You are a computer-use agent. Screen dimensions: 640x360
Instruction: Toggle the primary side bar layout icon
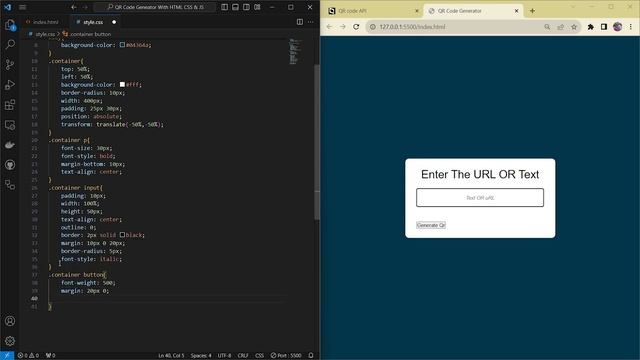point(224,7)
